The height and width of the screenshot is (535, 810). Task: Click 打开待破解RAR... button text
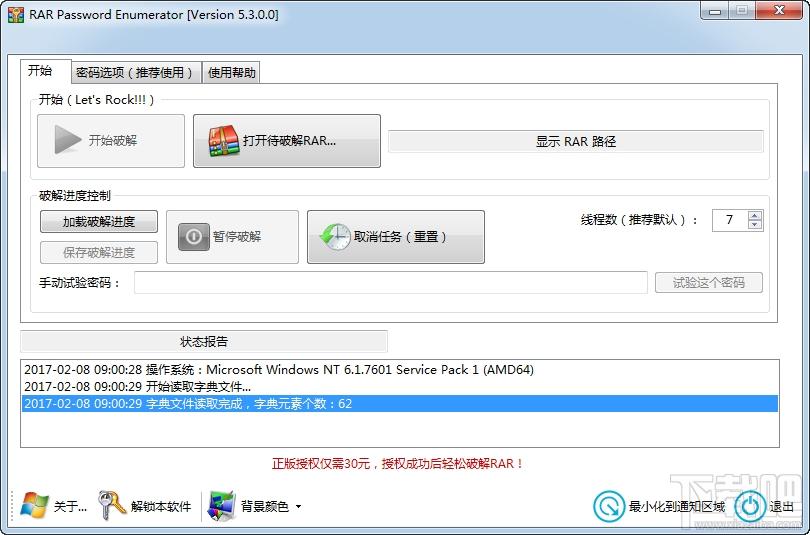(x=289, y=141)
